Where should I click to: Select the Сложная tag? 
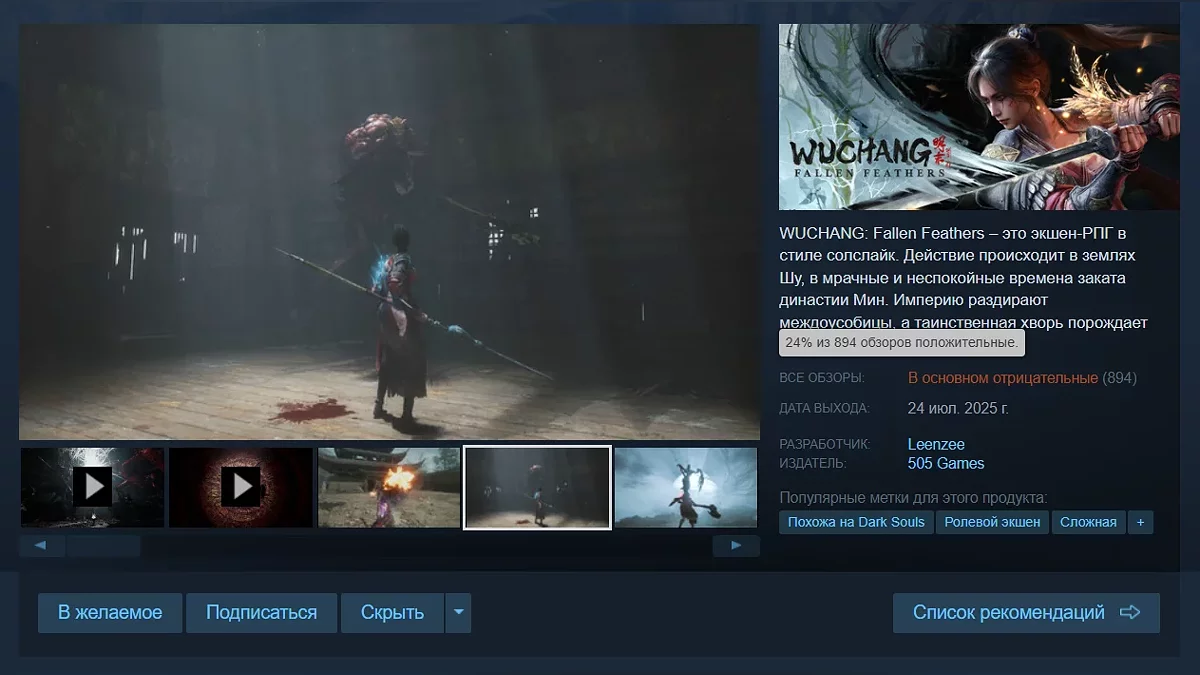click(1088, 522)
